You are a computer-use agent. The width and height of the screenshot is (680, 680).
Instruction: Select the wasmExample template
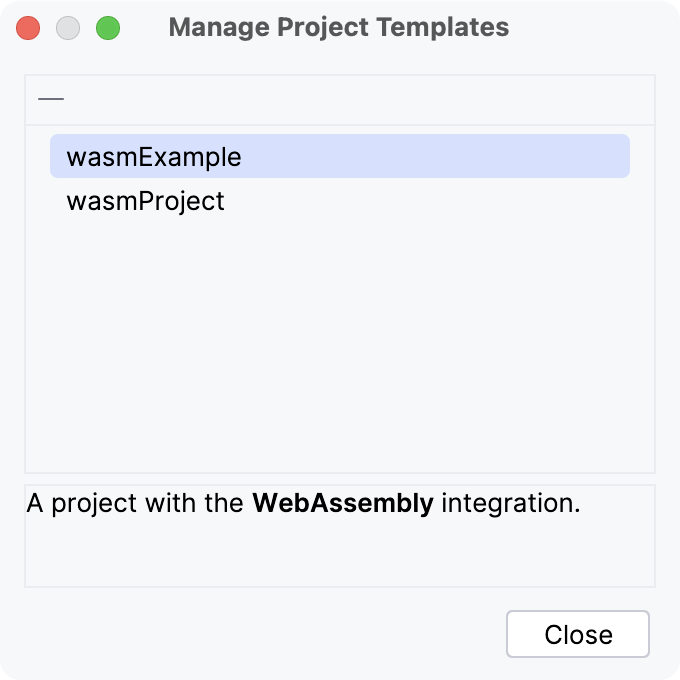coord(154,157)
